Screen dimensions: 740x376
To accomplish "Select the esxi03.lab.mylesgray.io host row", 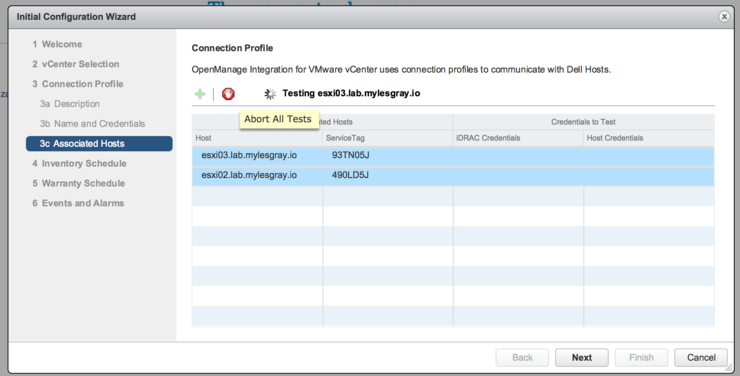I will [453, 155].
